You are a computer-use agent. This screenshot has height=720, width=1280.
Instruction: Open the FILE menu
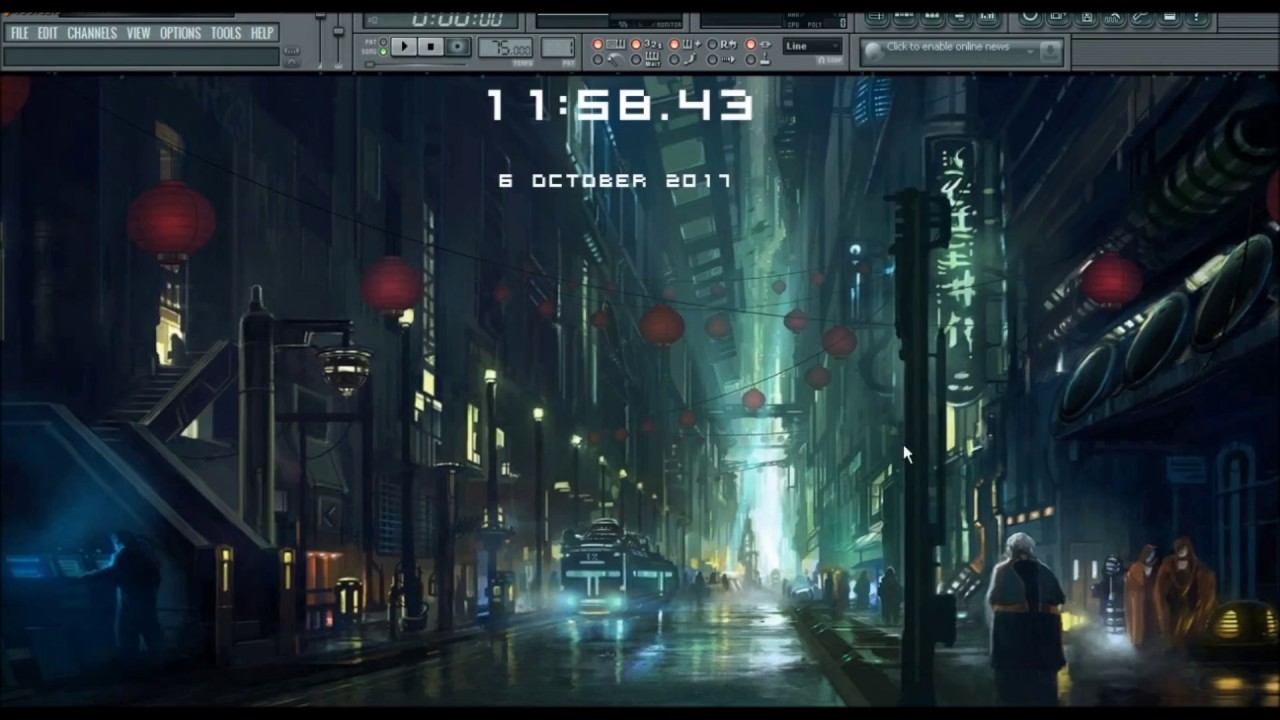tap(19, 33)
